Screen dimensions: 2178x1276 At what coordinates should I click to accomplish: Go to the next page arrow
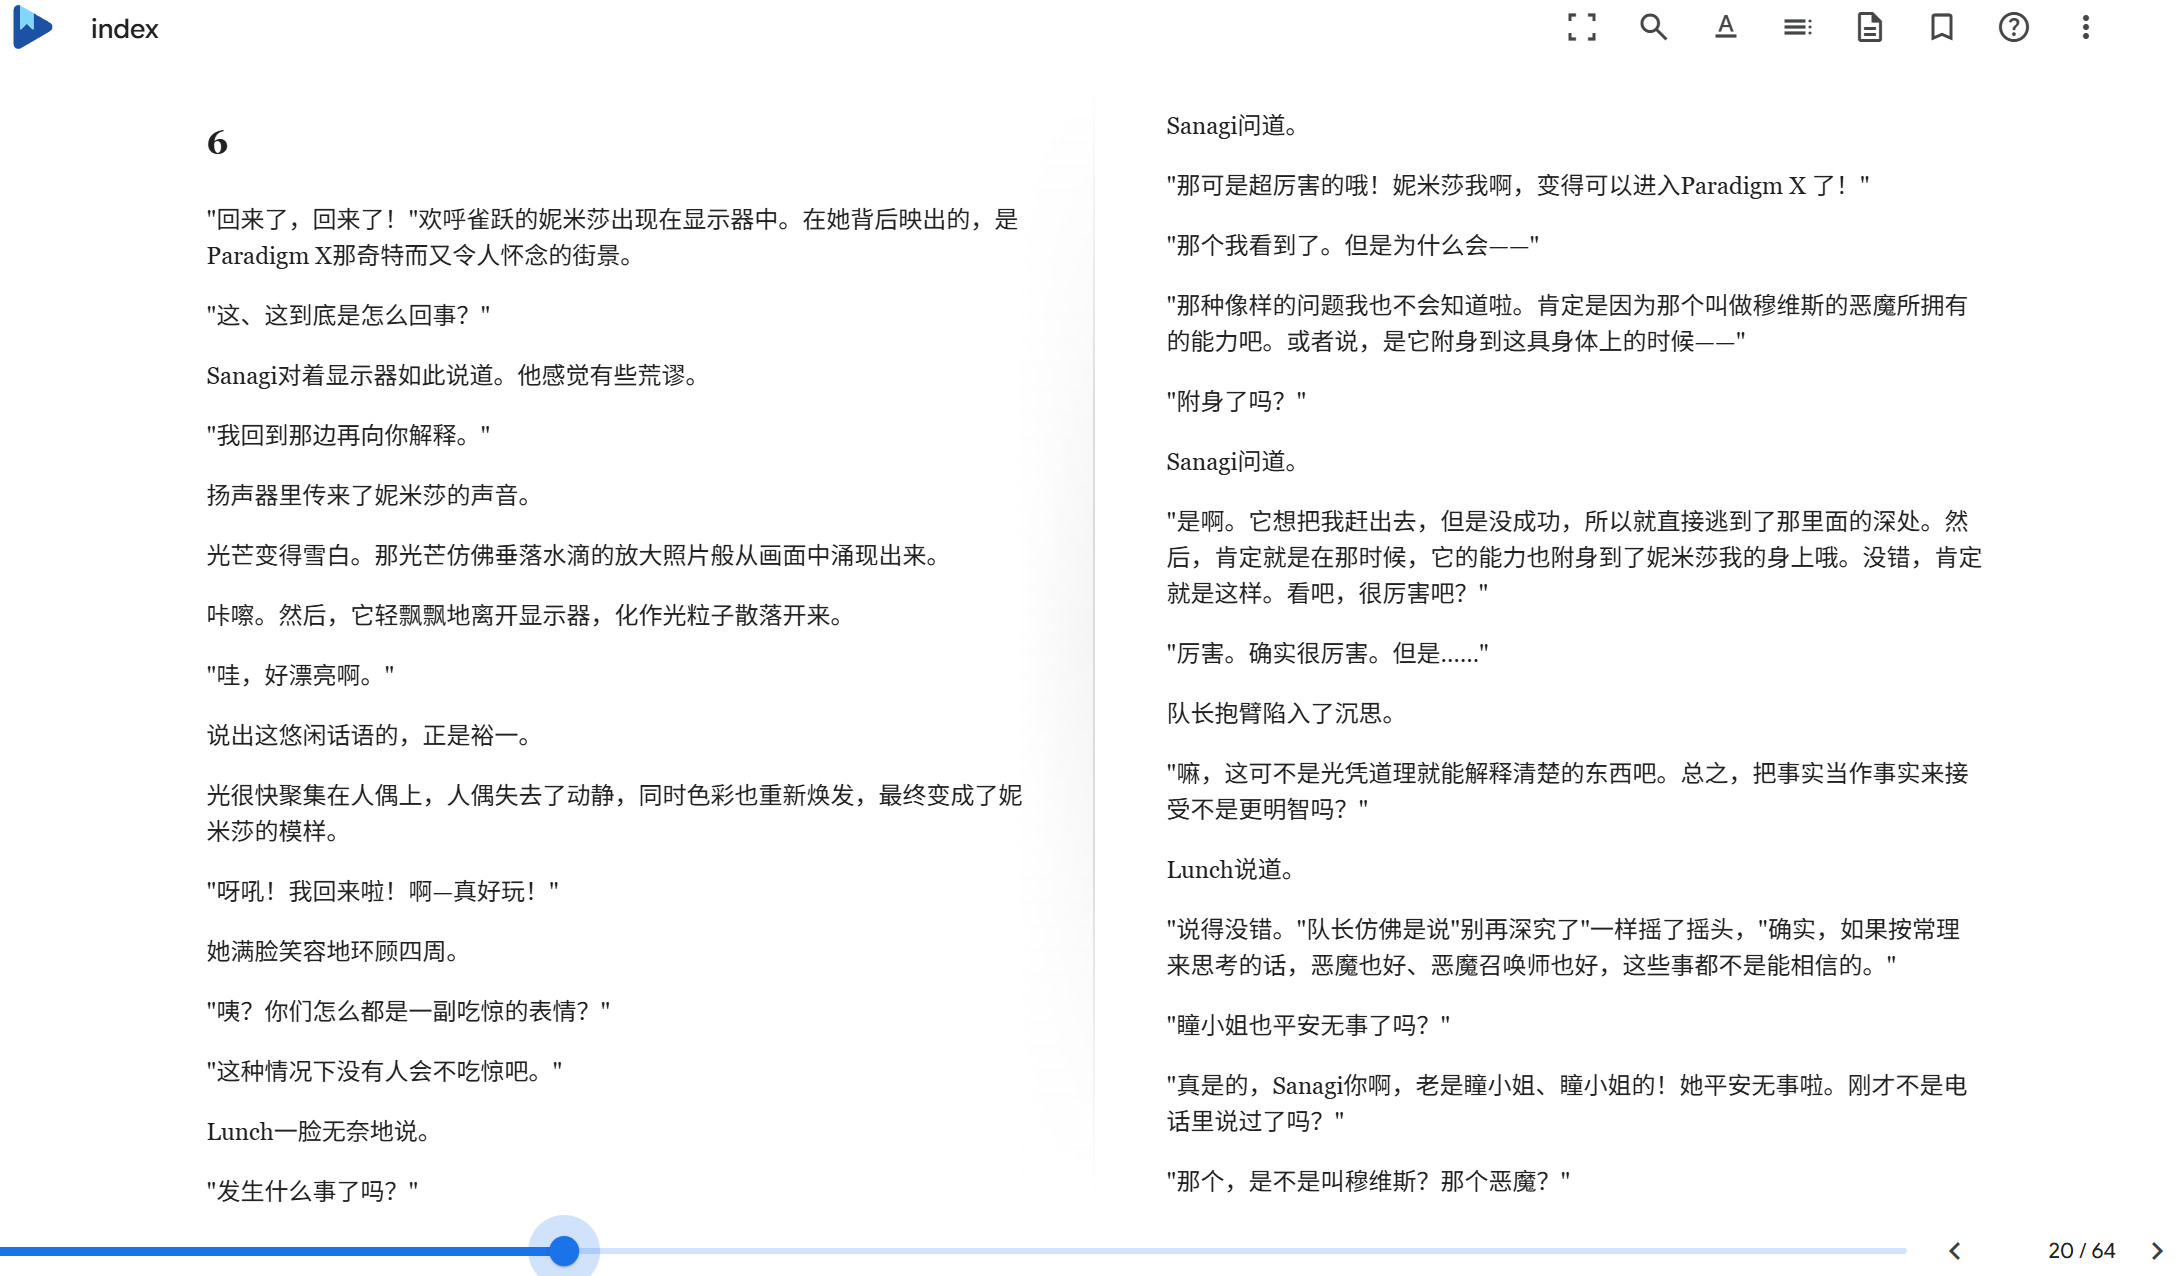[x=2156, y=1250]
